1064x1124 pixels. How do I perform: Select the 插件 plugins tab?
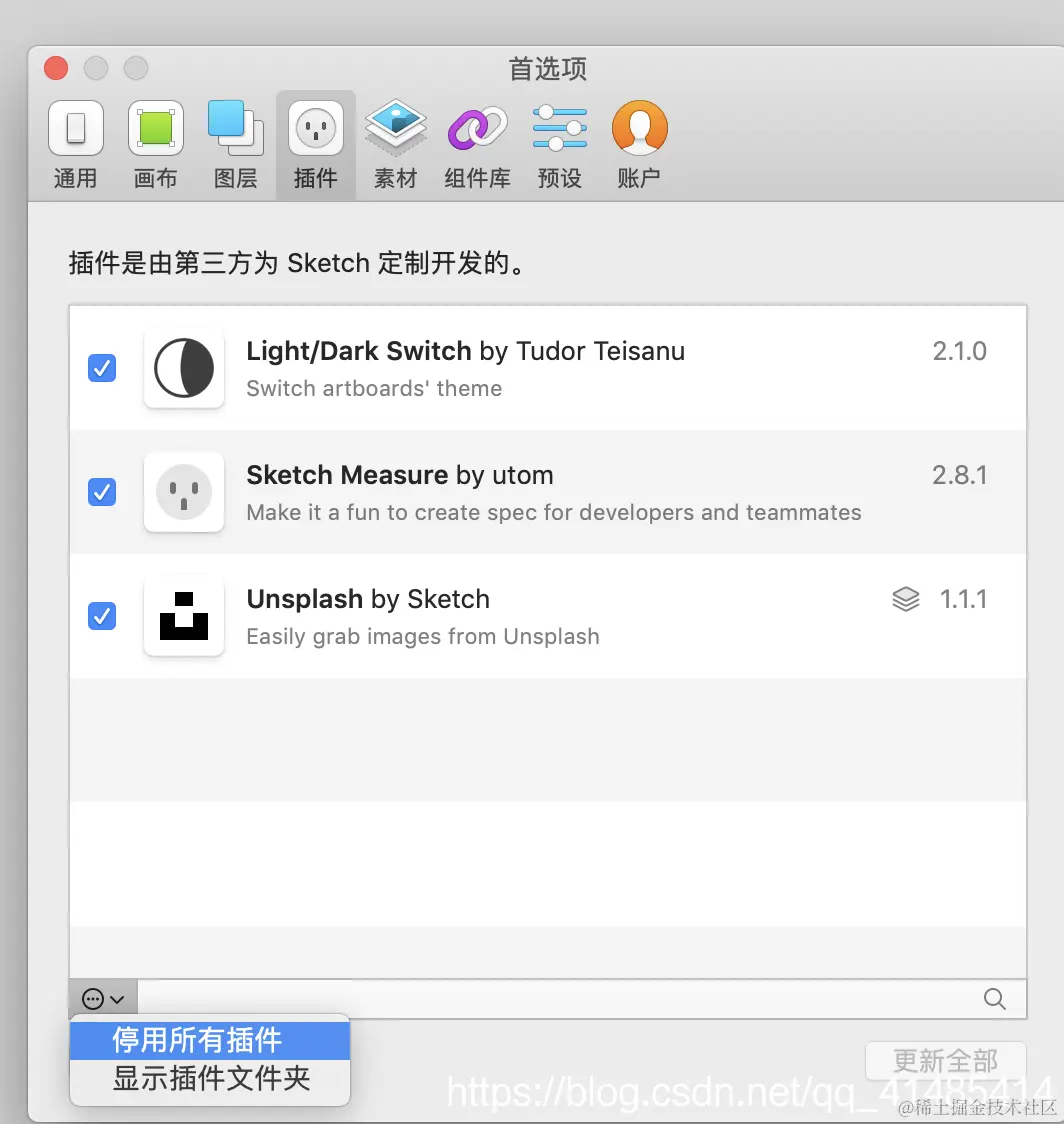[315, 146]
